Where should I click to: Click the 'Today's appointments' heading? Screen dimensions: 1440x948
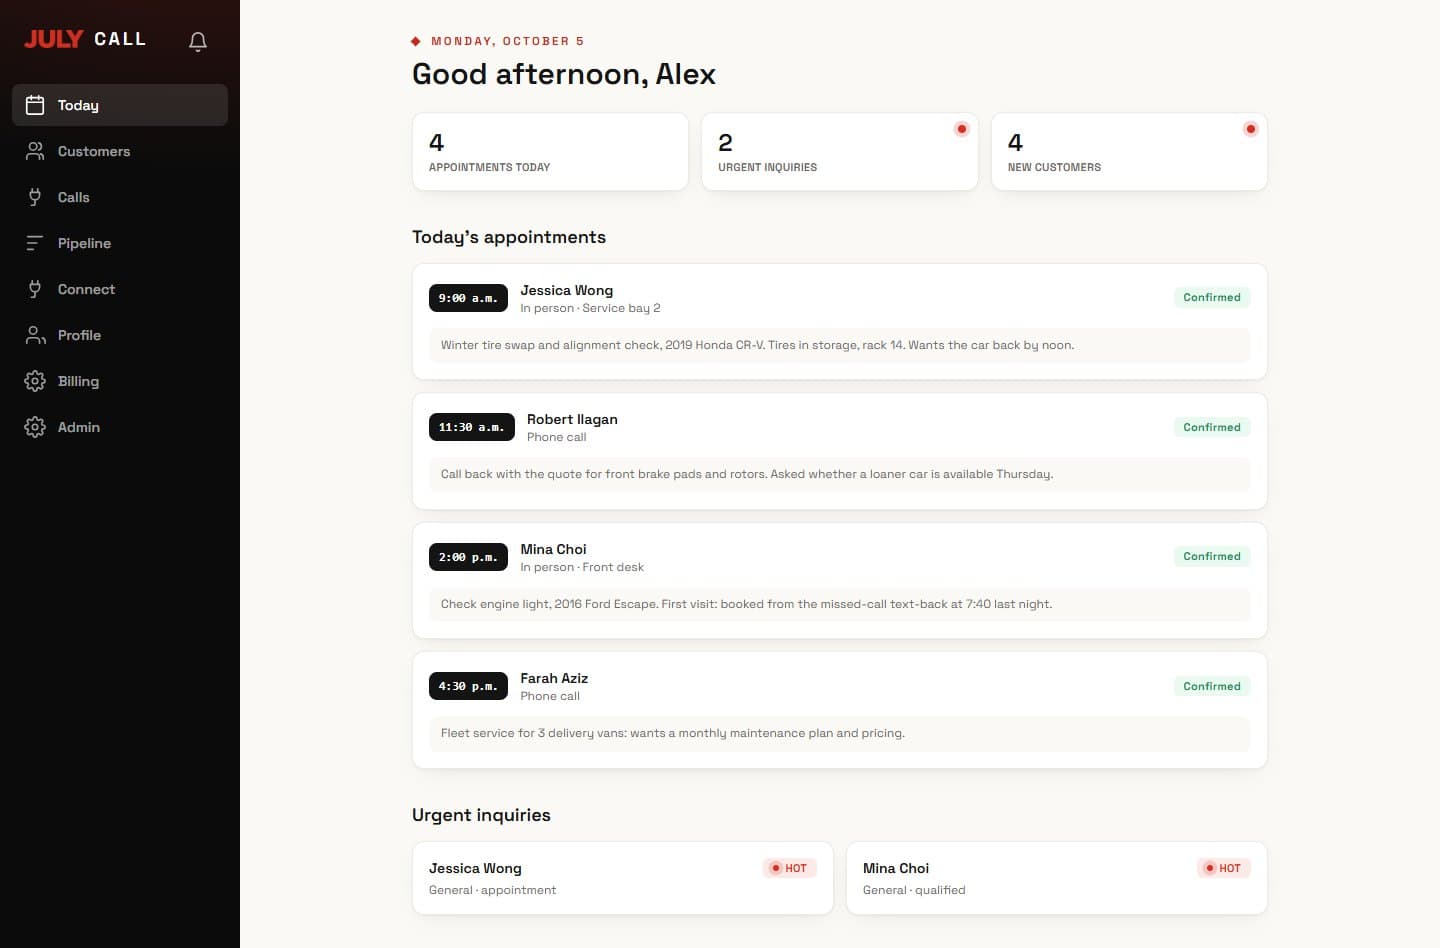click(509, 237)
